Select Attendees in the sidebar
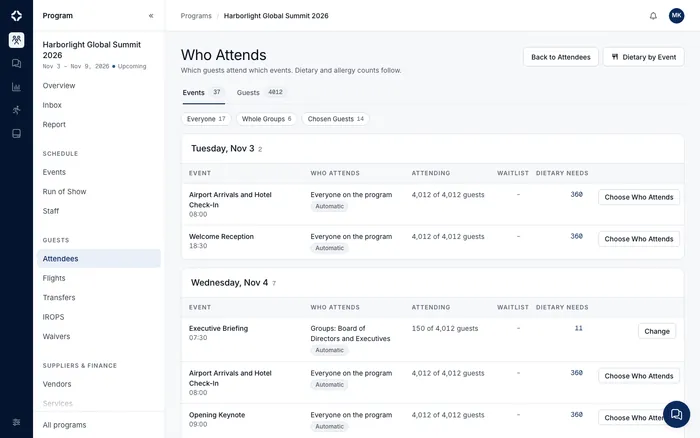Screen dimensions: 700x438 coord(99,259)
